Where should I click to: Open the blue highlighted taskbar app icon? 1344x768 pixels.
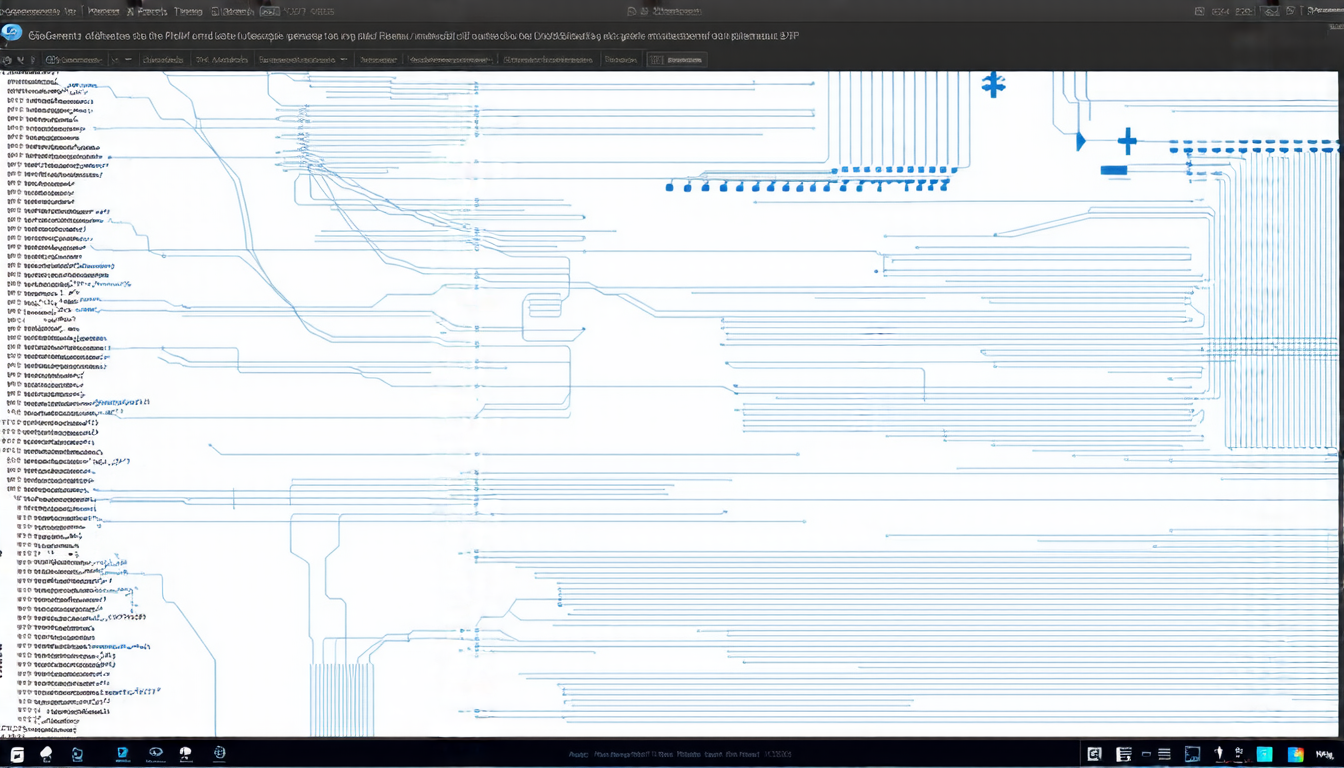(x=123, y=753)
